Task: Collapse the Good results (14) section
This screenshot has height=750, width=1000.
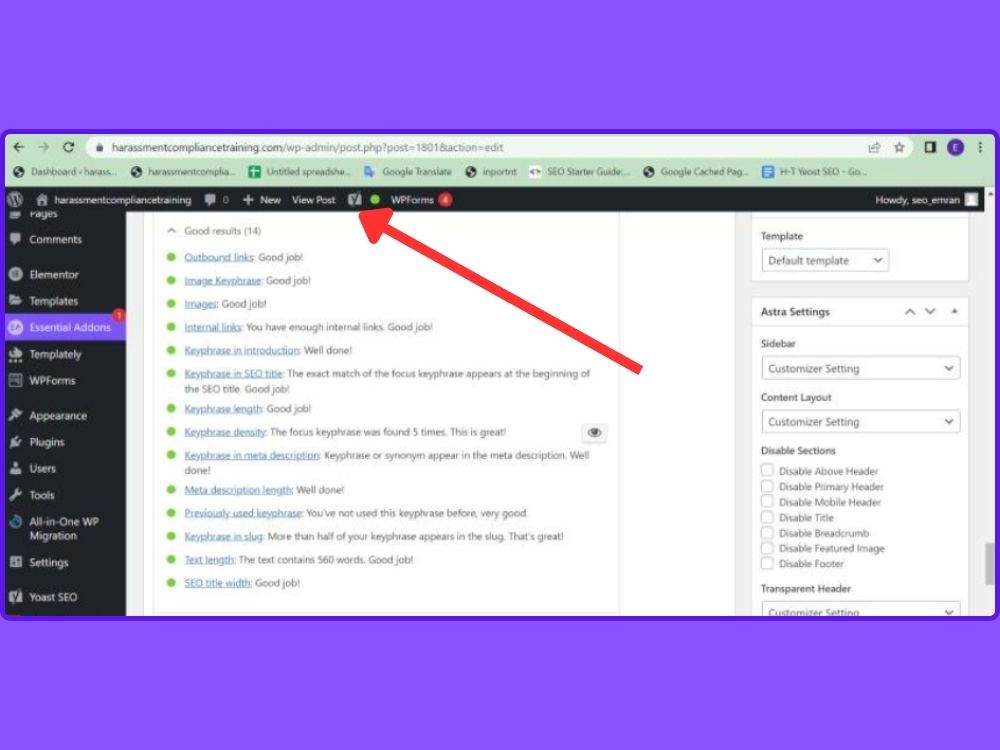Action: pyautogui.click(x=171, y=231)
